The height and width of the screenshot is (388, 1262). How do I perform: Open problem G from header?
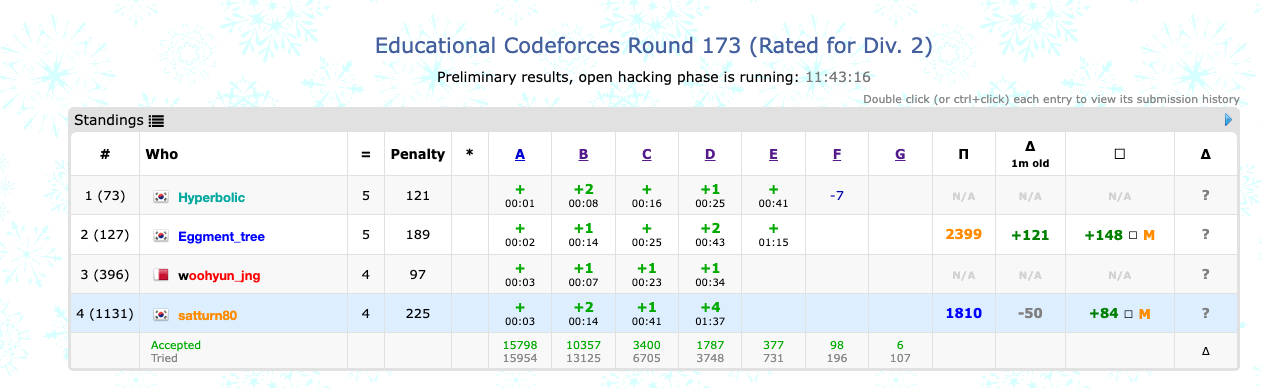(x=900, y=154)
